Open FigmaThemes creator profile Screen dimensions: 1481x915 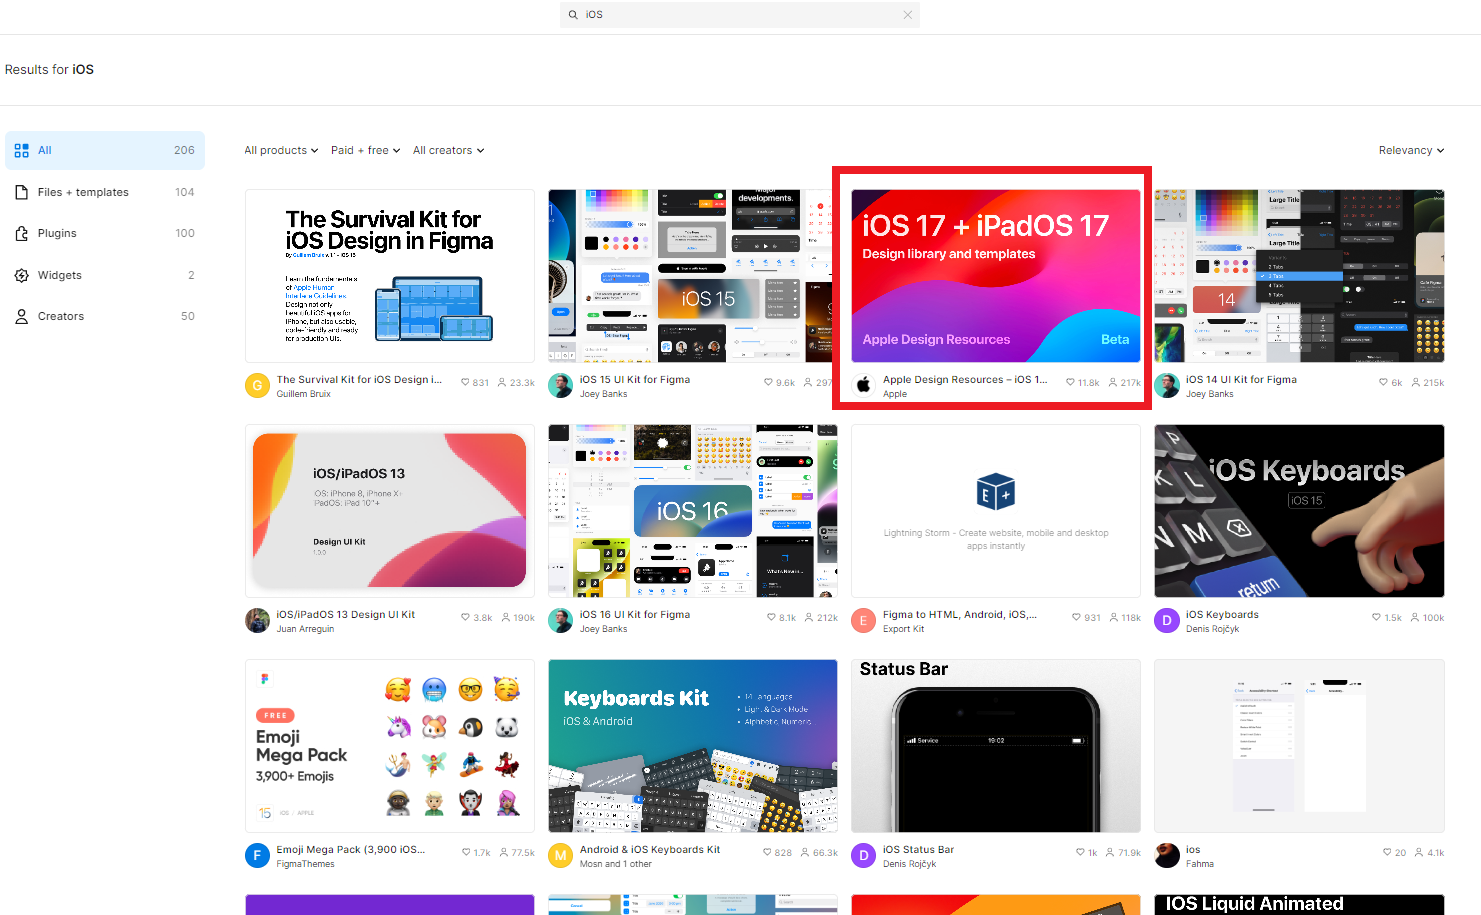[x=306, y=864]
